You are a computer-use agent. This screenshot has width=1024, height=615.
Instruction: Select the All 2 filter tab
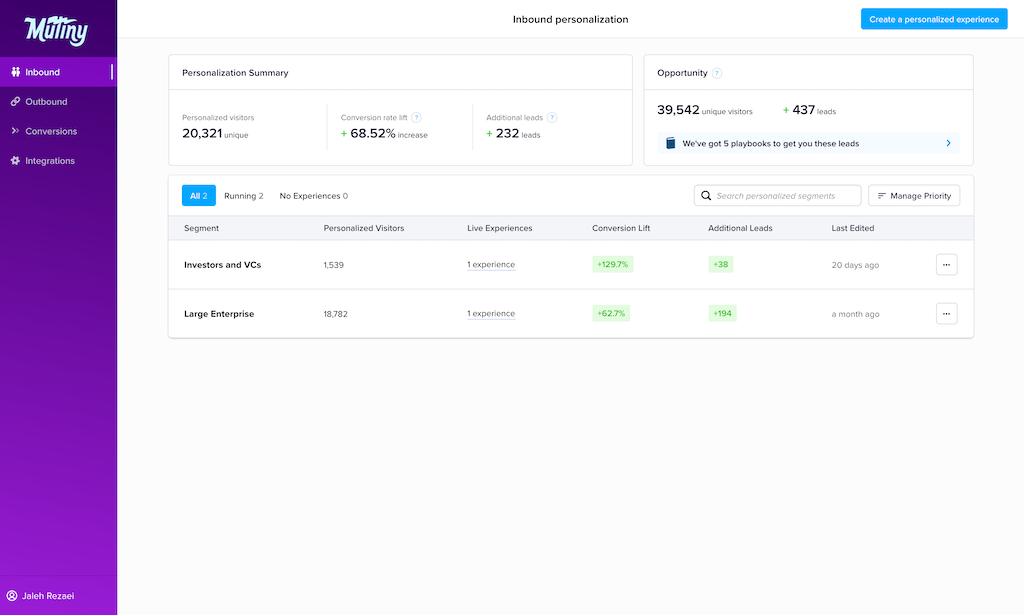[198, 196]
